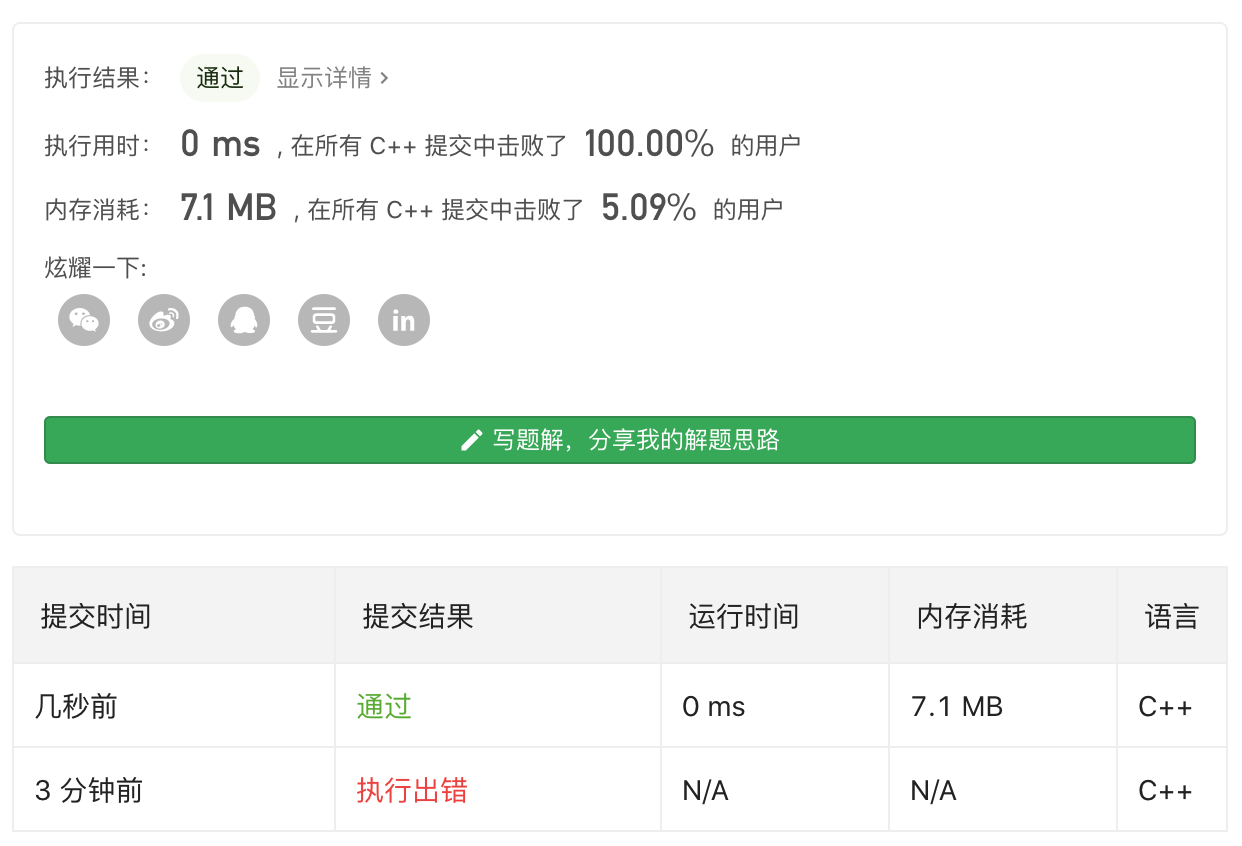Image resolution: width=1242 pixels, height=846 pixels.
Task: Click the 3 分钟前 submission row
Action: tap(620, 790)
